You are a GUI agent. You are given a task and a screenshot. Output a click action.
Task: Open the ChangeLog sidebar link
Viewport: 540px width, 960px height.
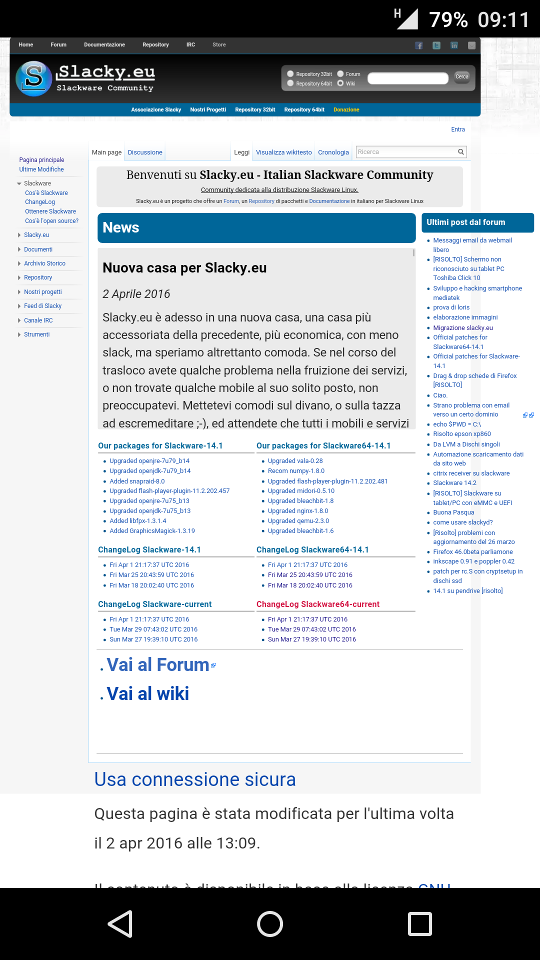click(40, 202)
